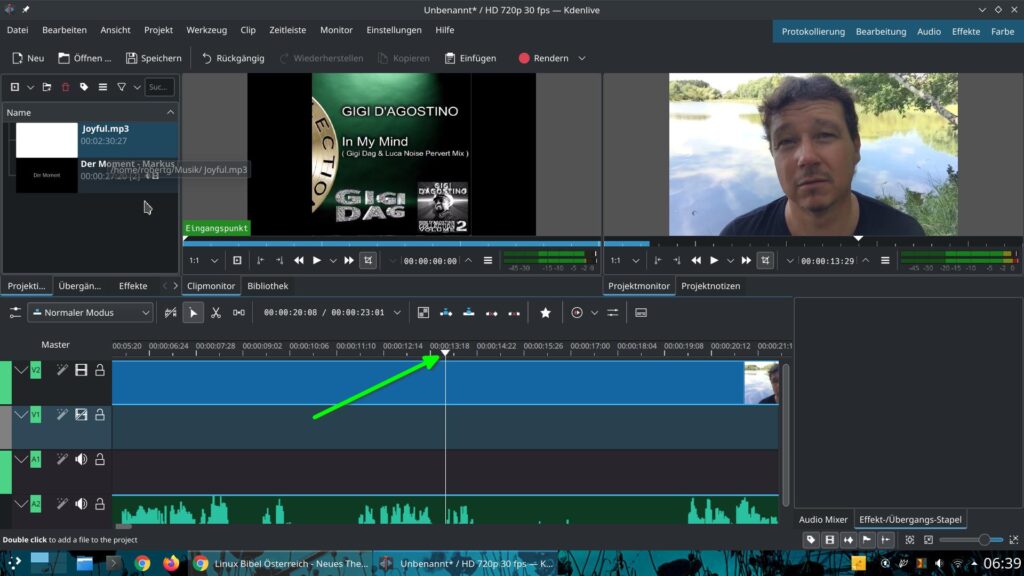Toggle clip monitor zone crop icon

coord(368,261)
